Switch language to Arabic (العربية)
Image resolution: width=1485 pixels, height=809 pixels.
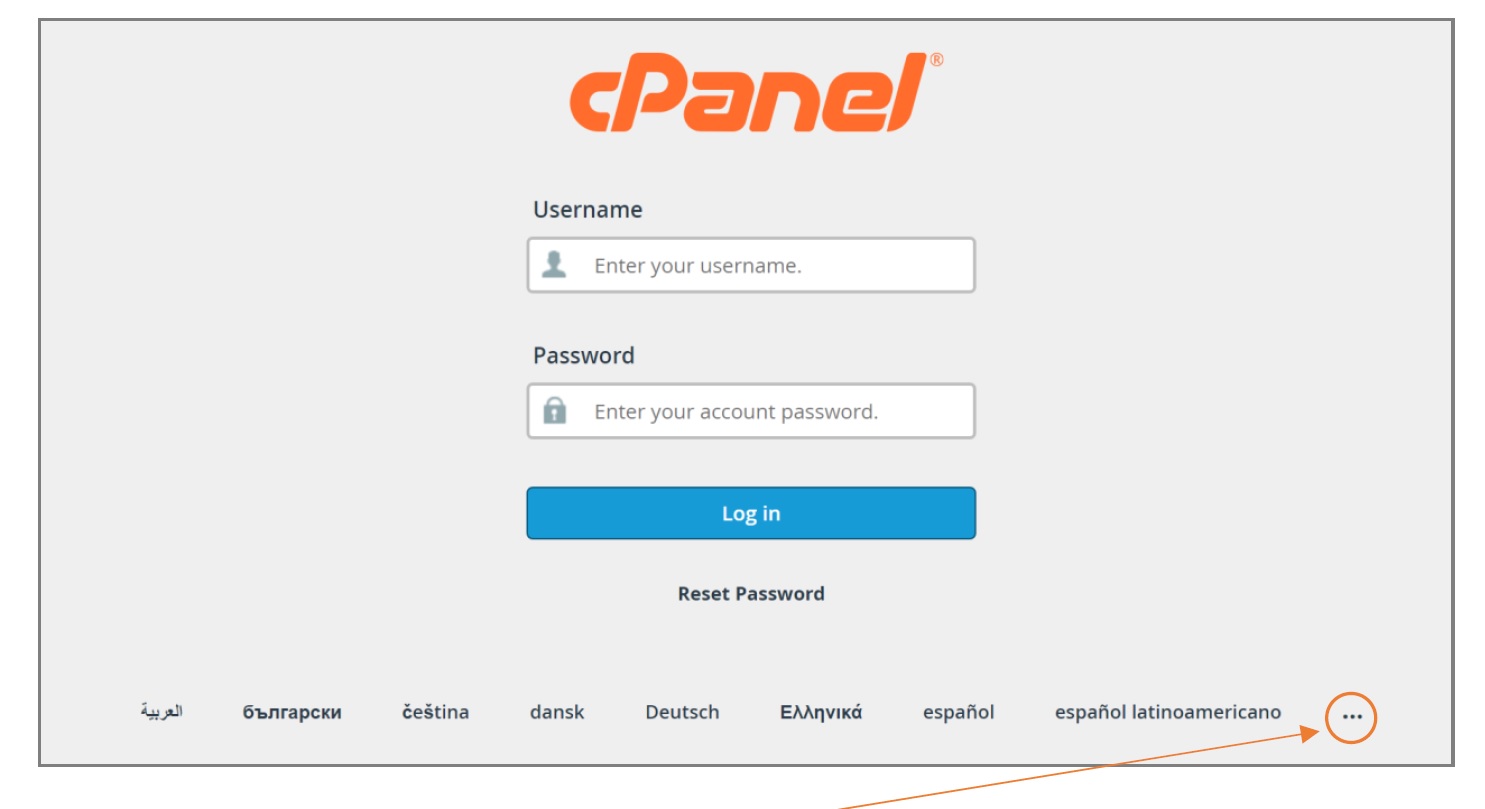tap(161, 712)
